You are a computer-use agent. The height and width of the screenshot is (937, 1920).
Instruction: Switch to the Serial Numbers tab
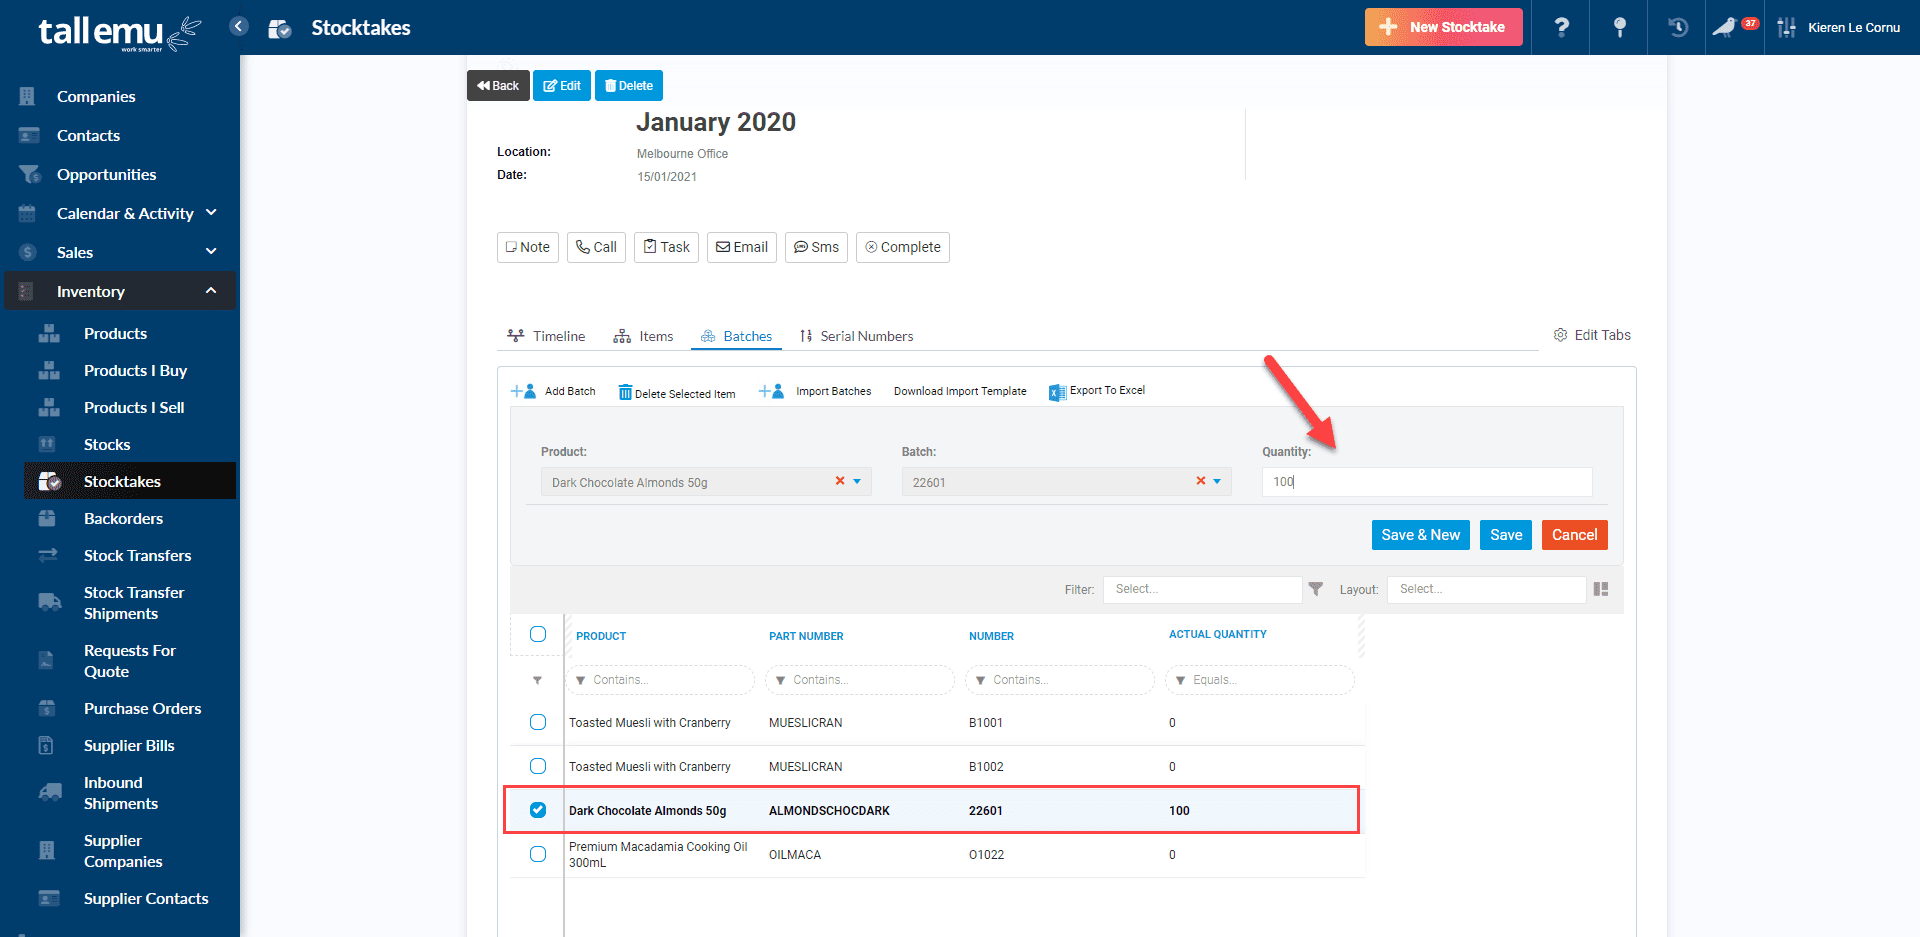[866, 336]
